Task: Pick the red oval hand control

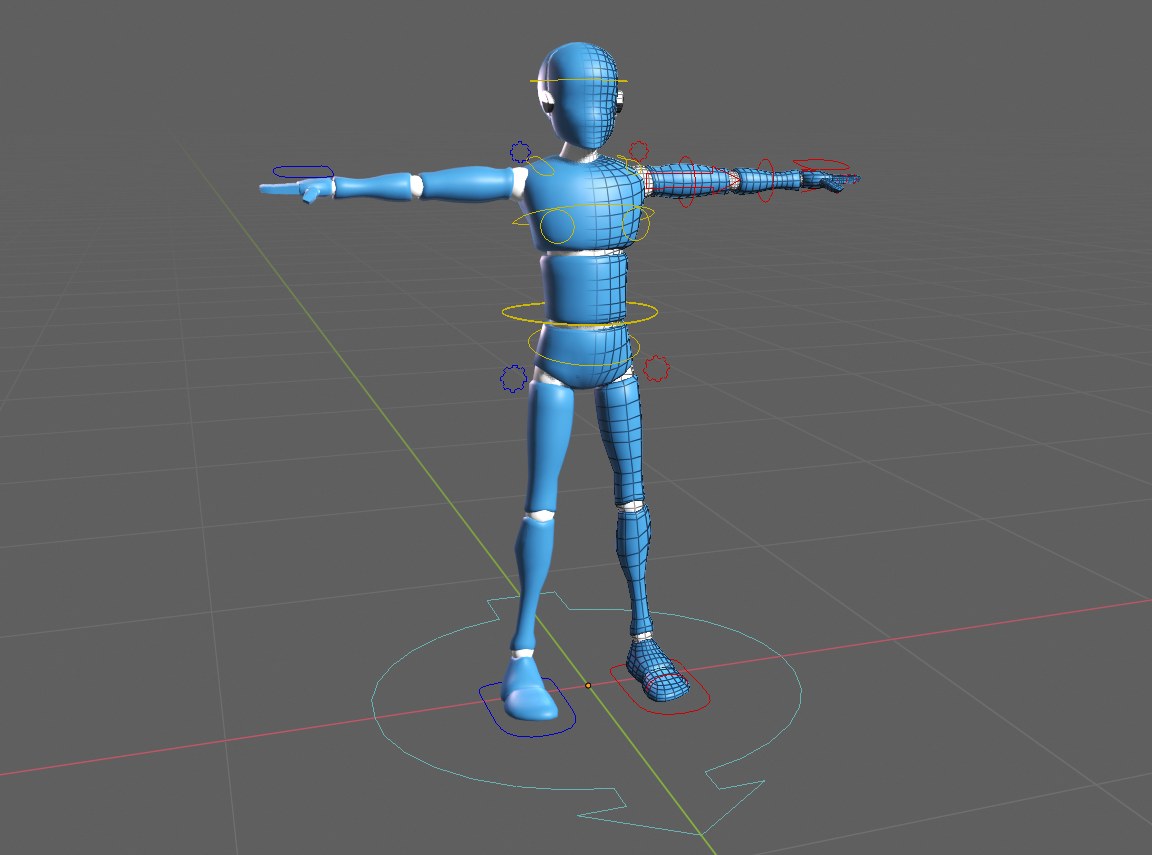Action: tap(821, 165)
